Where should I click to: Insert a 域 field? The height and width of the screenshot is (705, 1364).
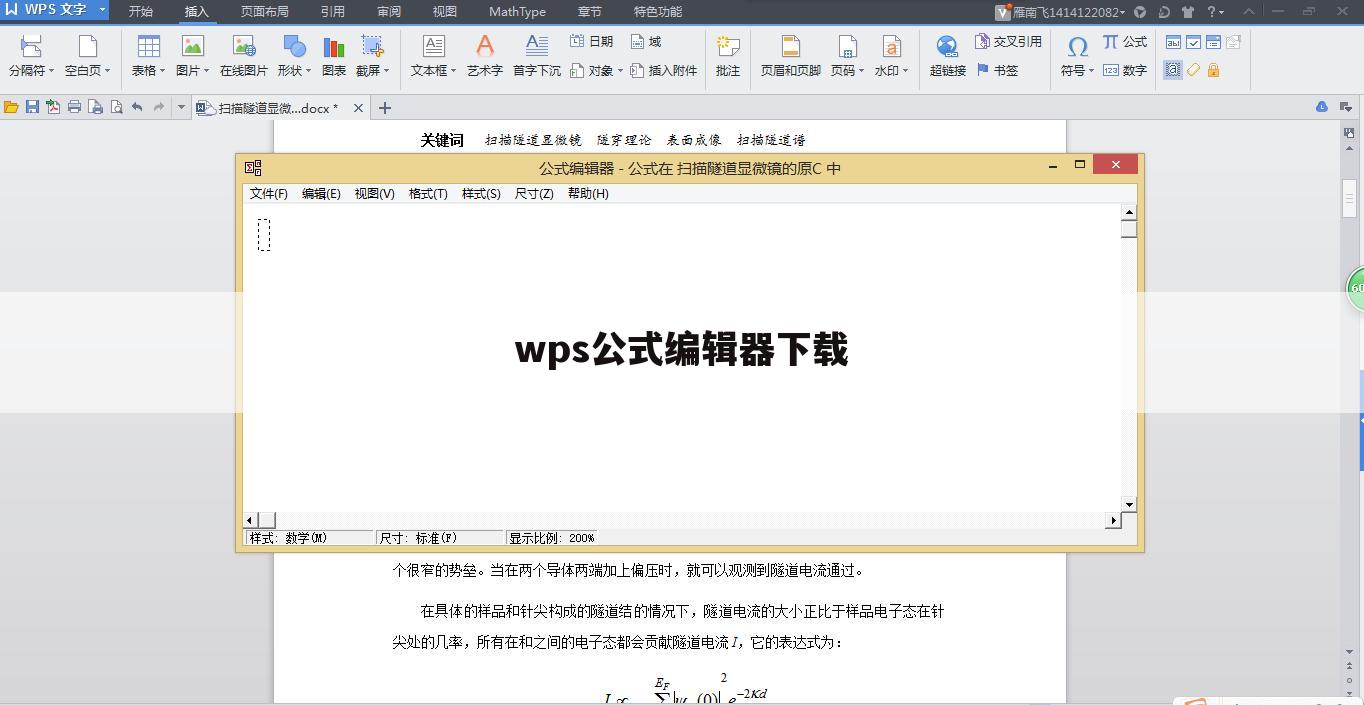pos(646,41)
